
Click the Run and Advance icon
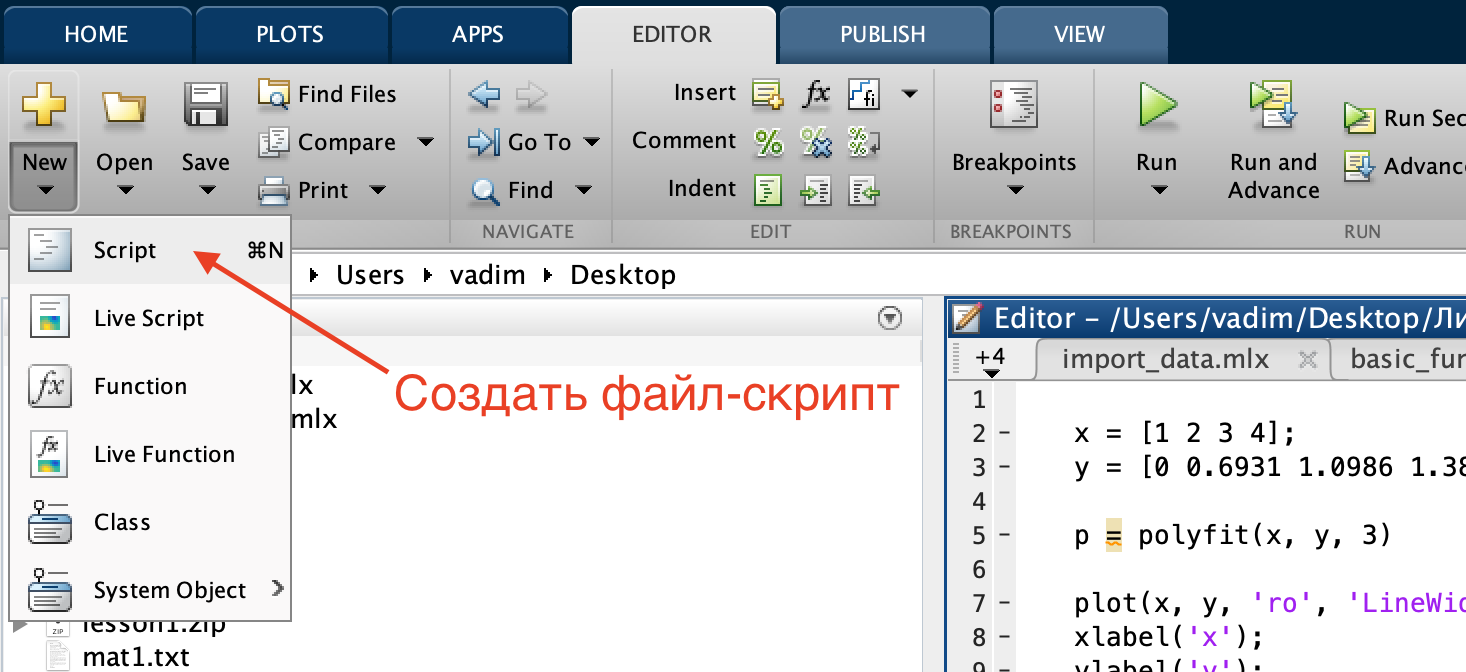[1273, 105]
